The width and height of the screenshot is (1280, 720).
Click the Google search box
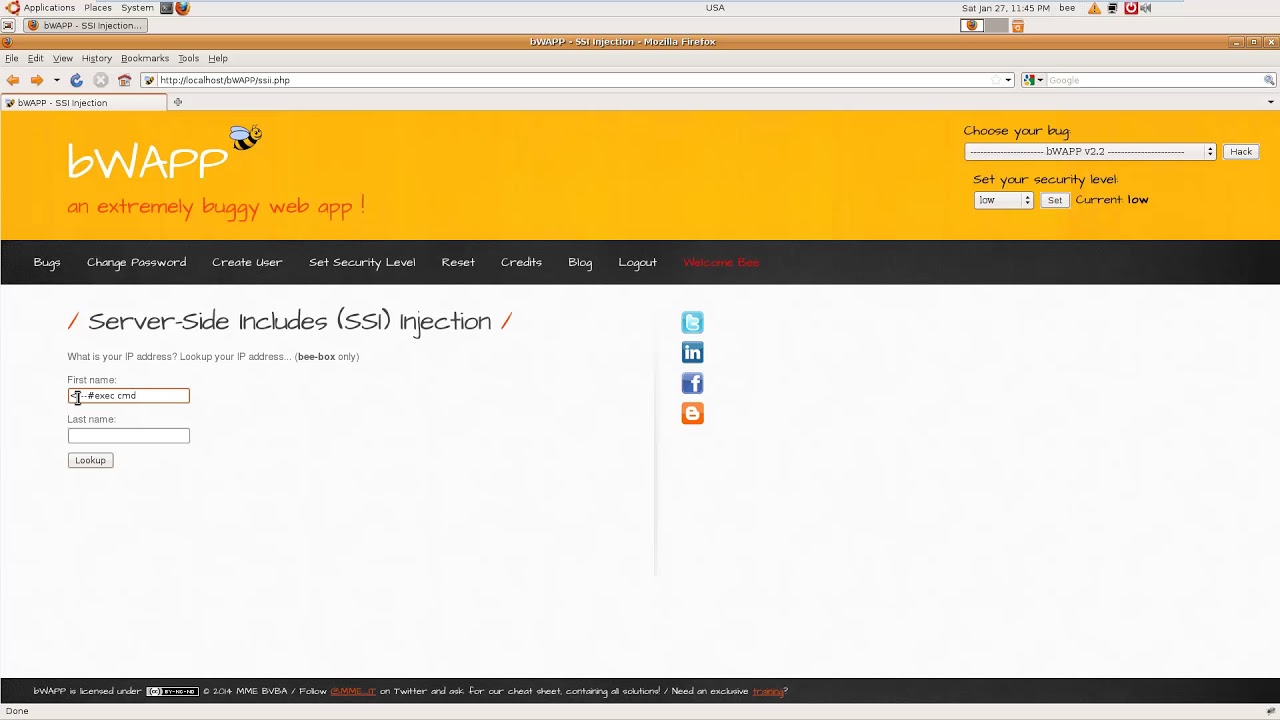(1154, 80)
